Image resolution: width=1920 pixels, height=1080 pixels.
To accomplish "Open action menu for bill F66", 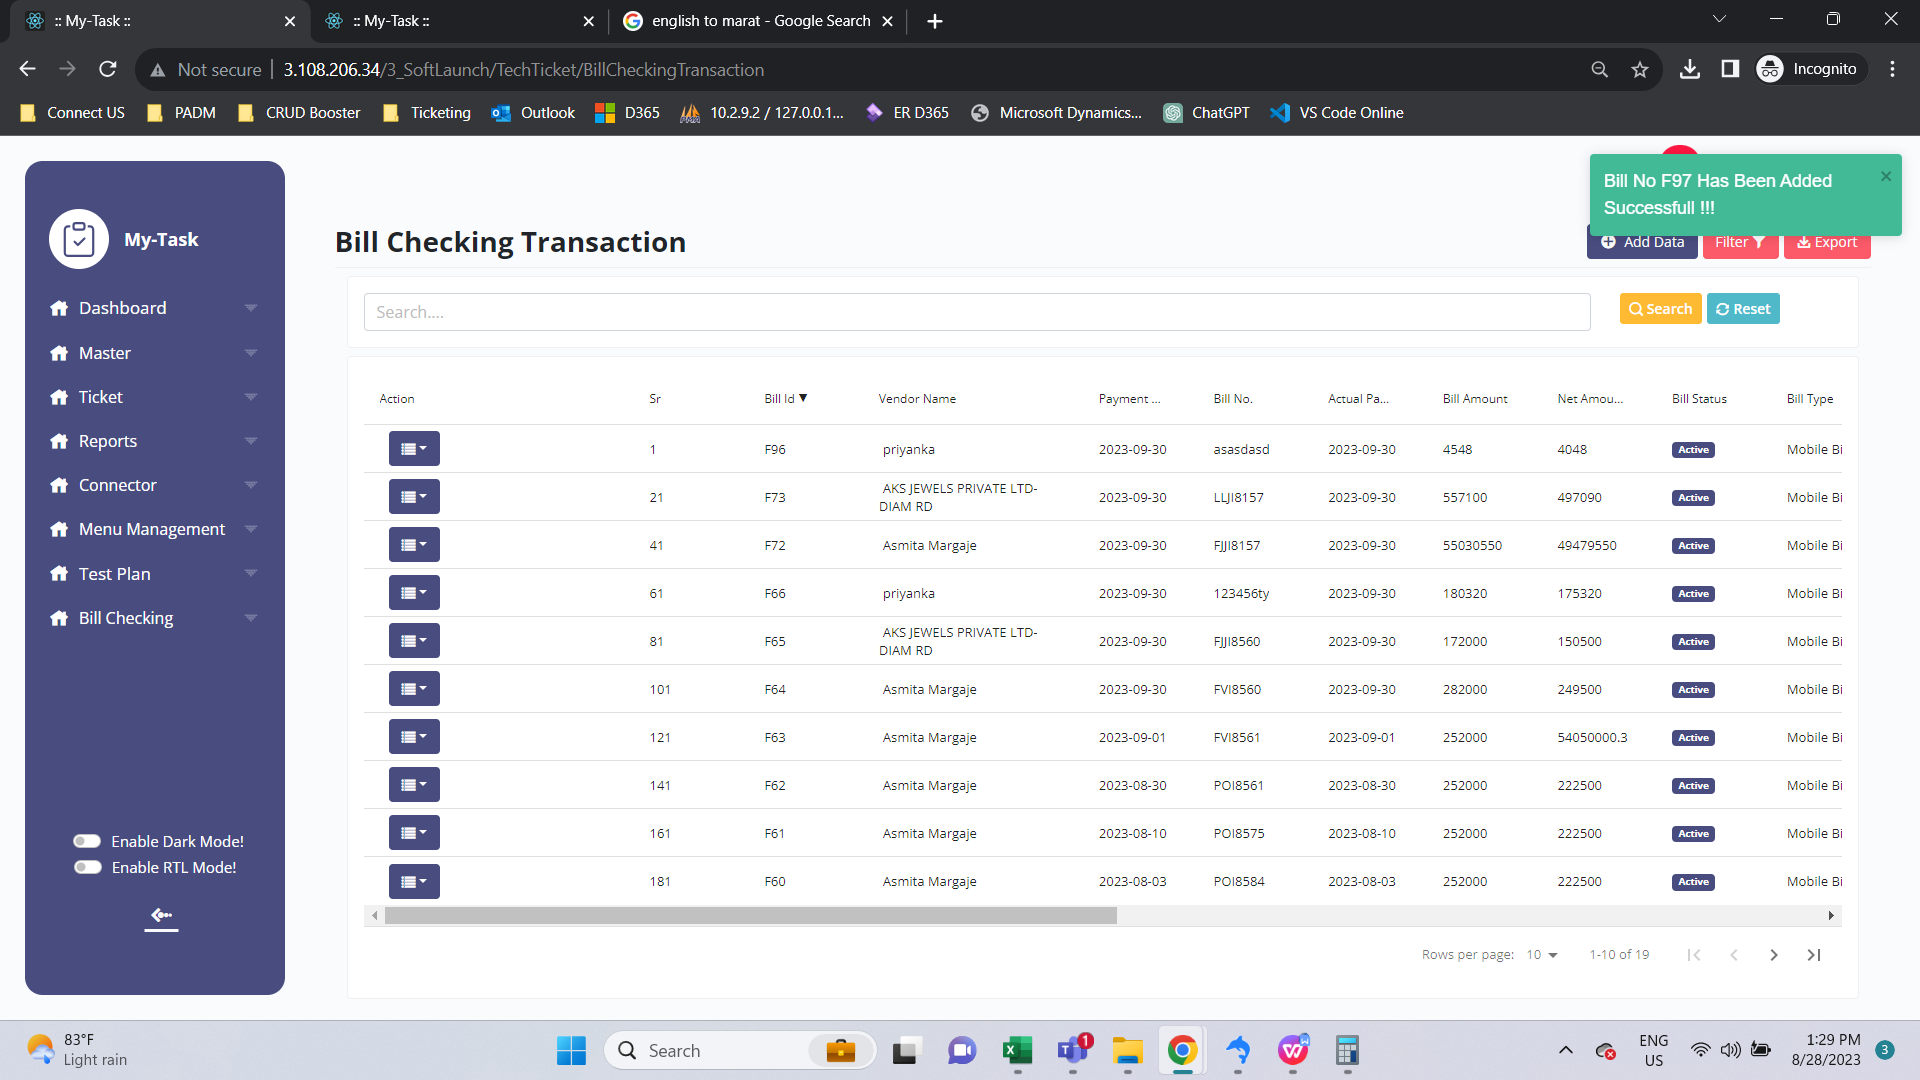I will coord(414,593).
